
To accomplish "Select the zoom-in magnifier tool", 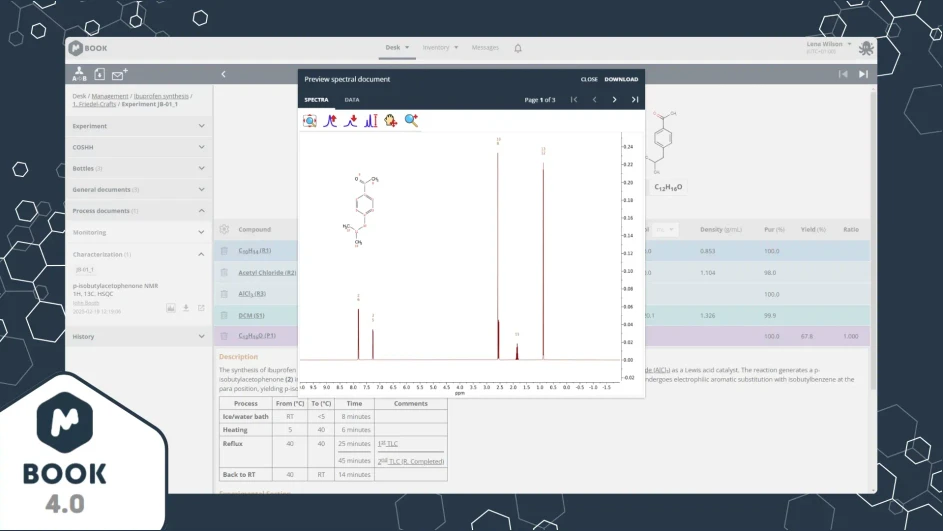I will coord(411,121).
